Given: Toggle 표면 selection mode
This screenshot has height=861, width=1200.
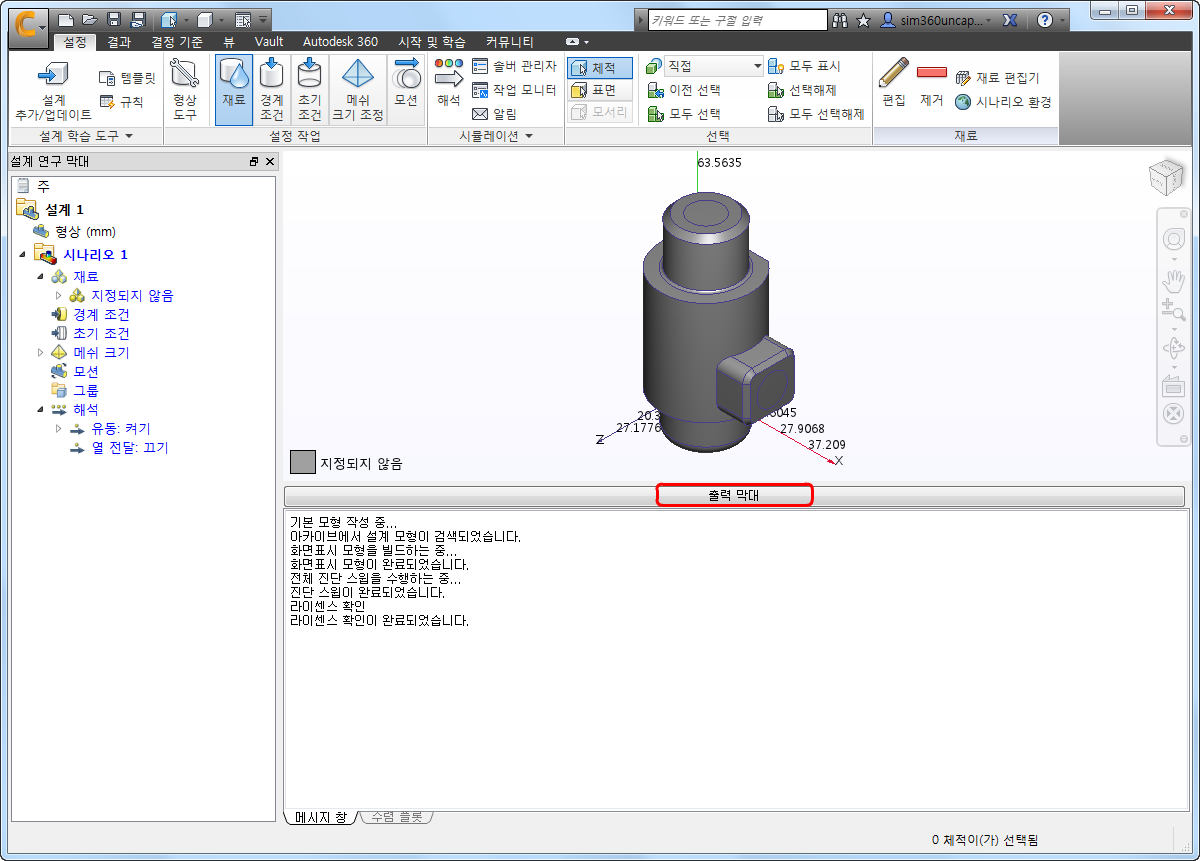Looking at the screenshot, I should click(600, 90).
